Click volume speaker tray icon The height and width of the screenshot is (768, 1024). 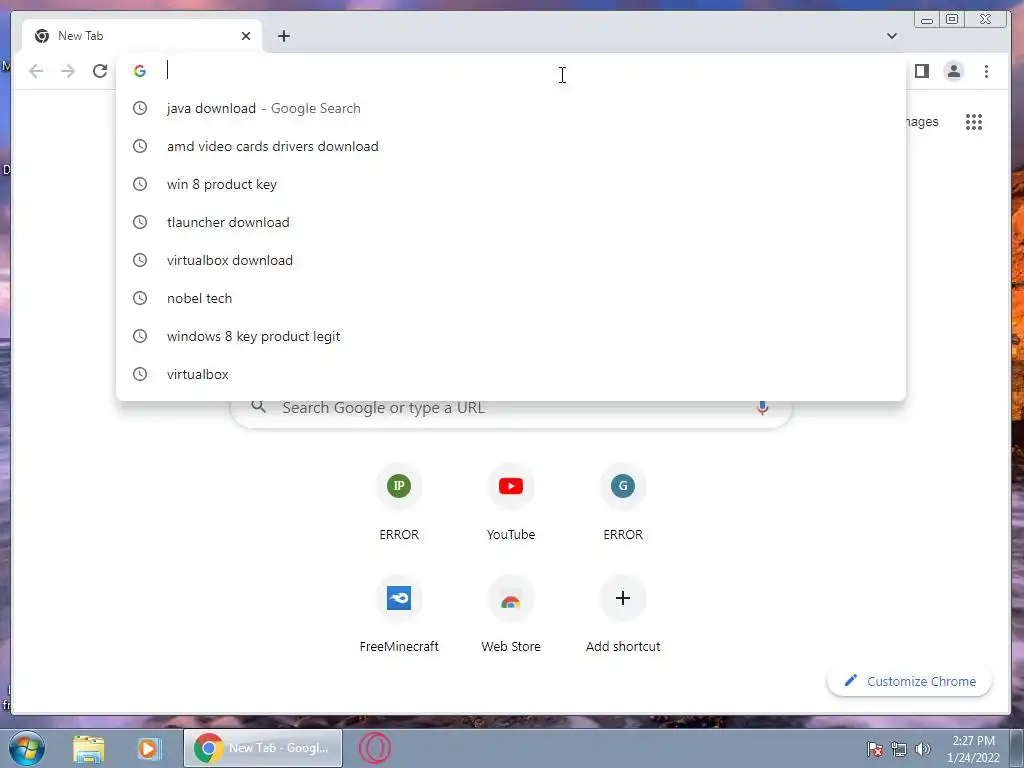[x=922, y=749]
